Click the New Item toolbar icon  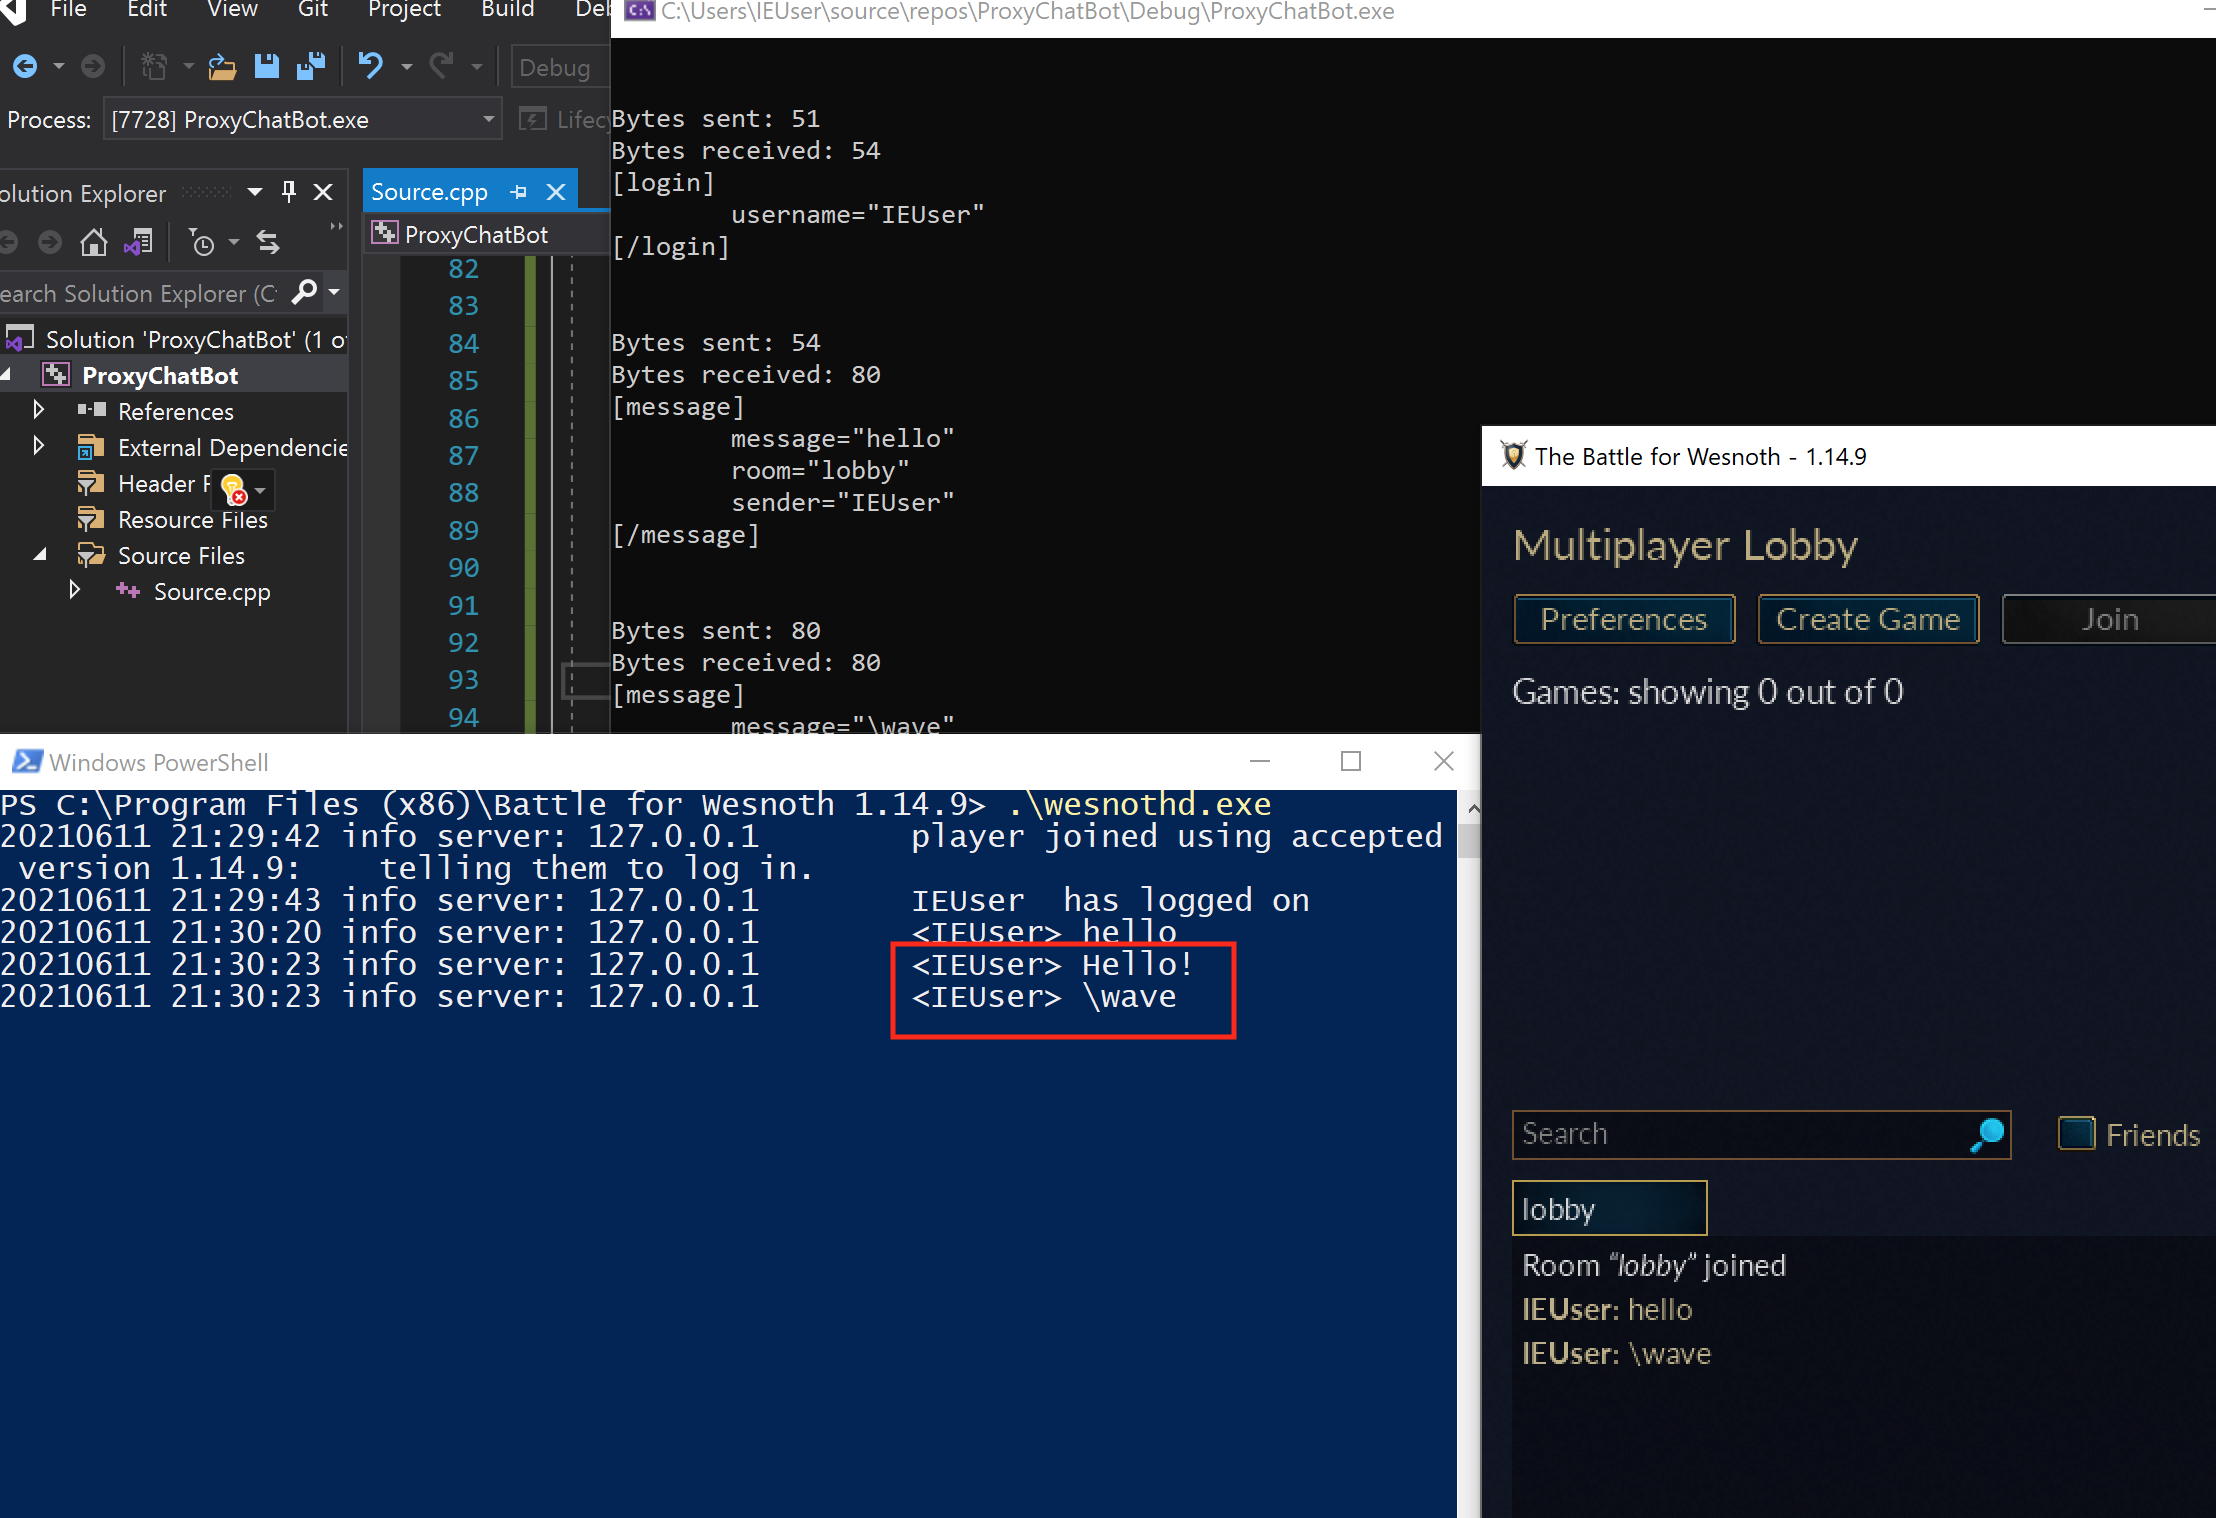(x=154, y=67)
